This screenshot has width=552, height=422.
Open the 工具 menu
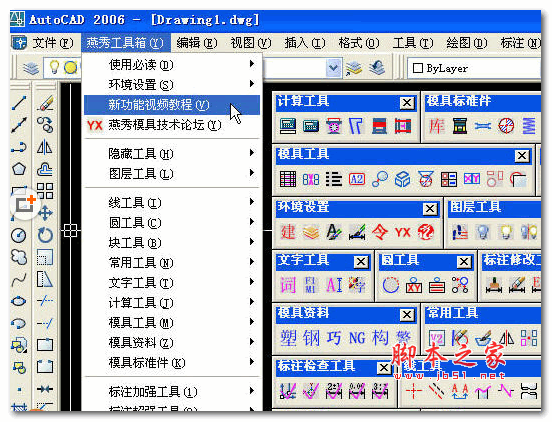[413, 43]
